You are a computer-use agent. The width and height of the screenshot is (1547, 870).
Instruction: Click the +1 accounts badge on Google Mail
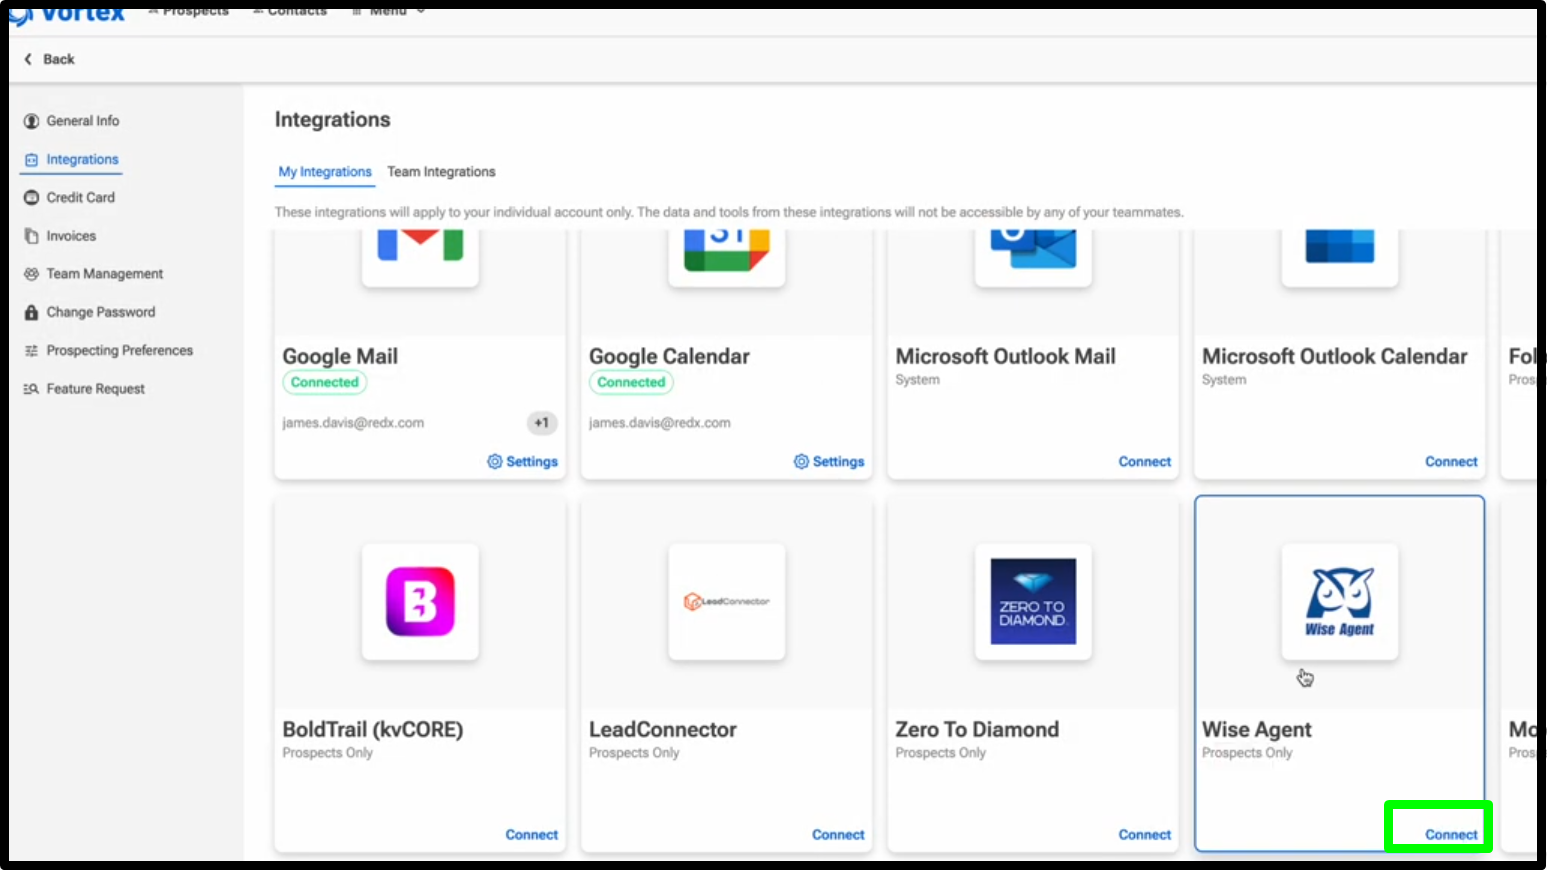[541, 423]
